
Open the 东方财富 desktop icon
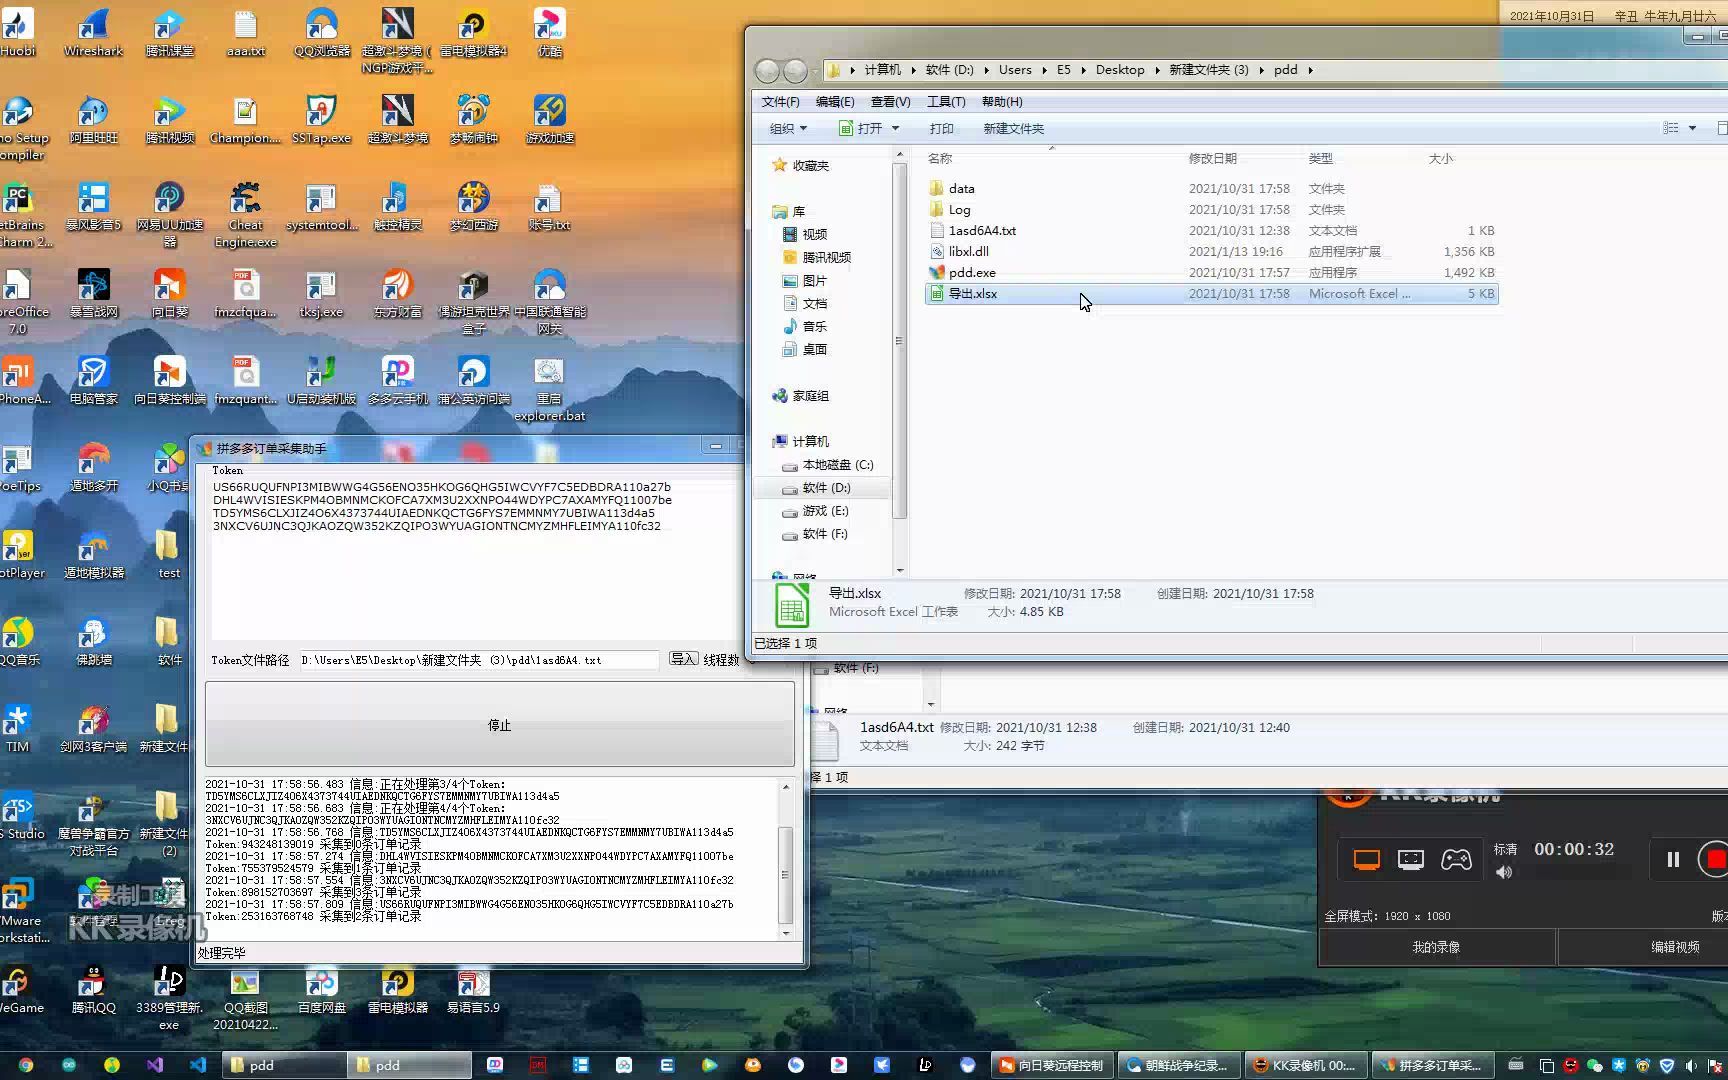point(397,294)
